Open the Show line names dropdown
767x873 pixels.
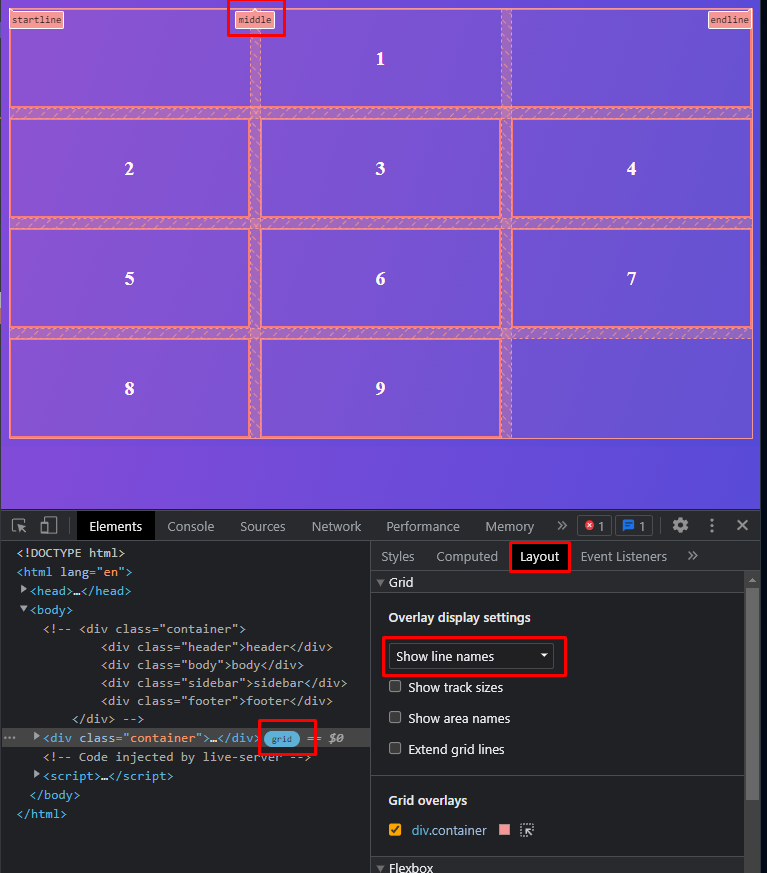pos(471,656)
